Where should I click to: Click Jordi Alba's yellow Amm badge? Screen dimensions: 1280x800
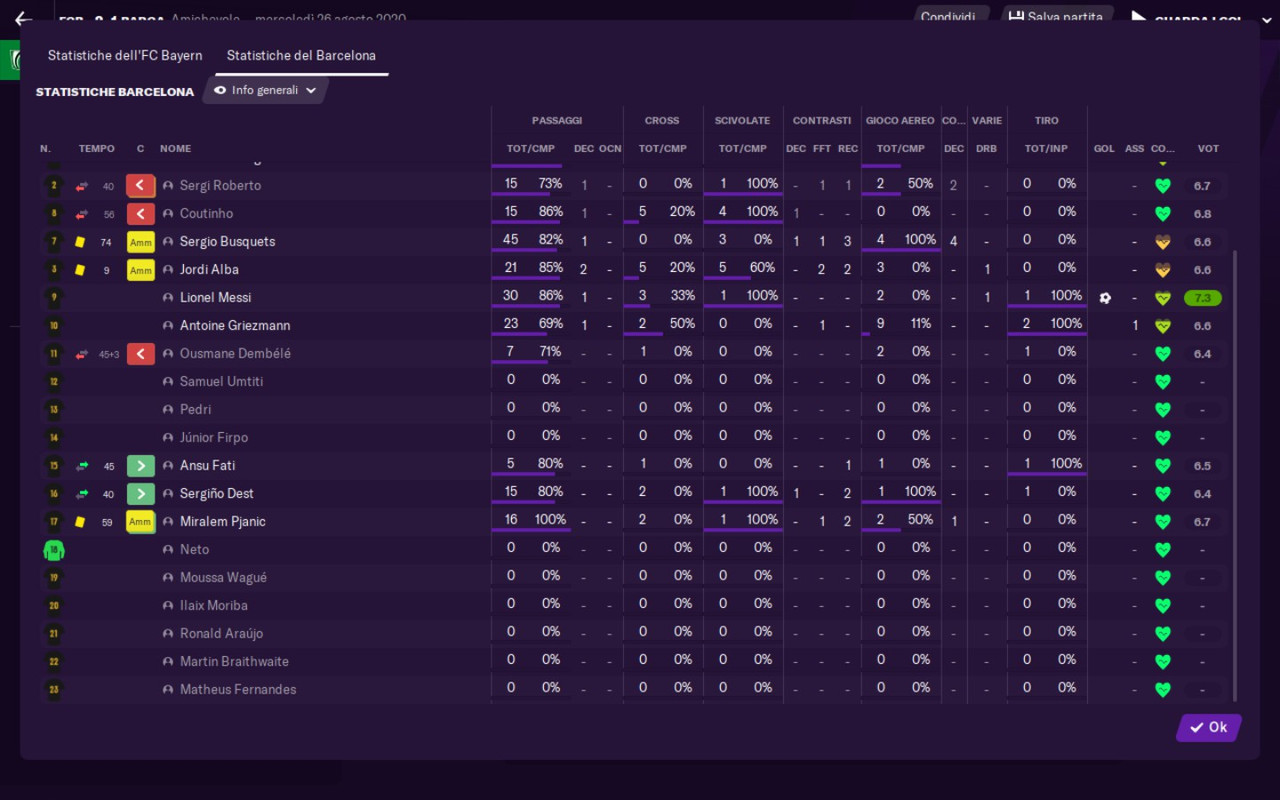140,270
